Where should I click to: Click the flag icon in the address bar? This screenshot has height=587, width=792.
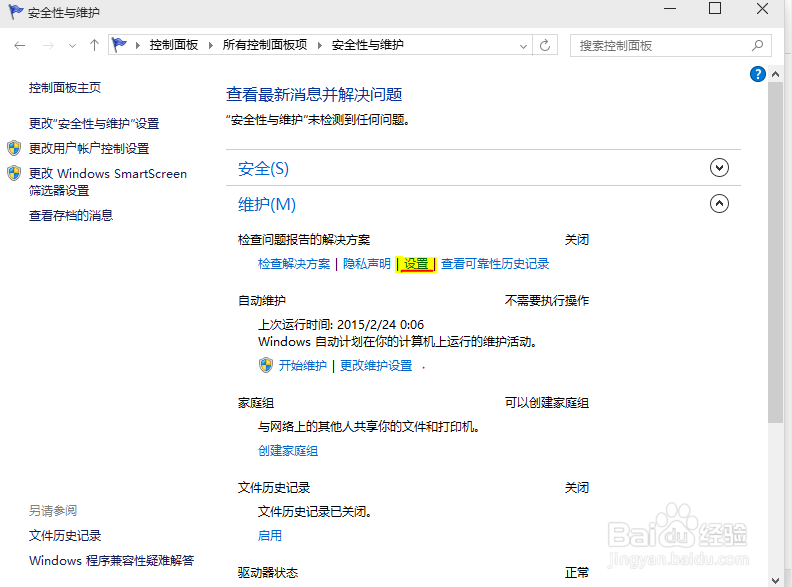(119, 45)
